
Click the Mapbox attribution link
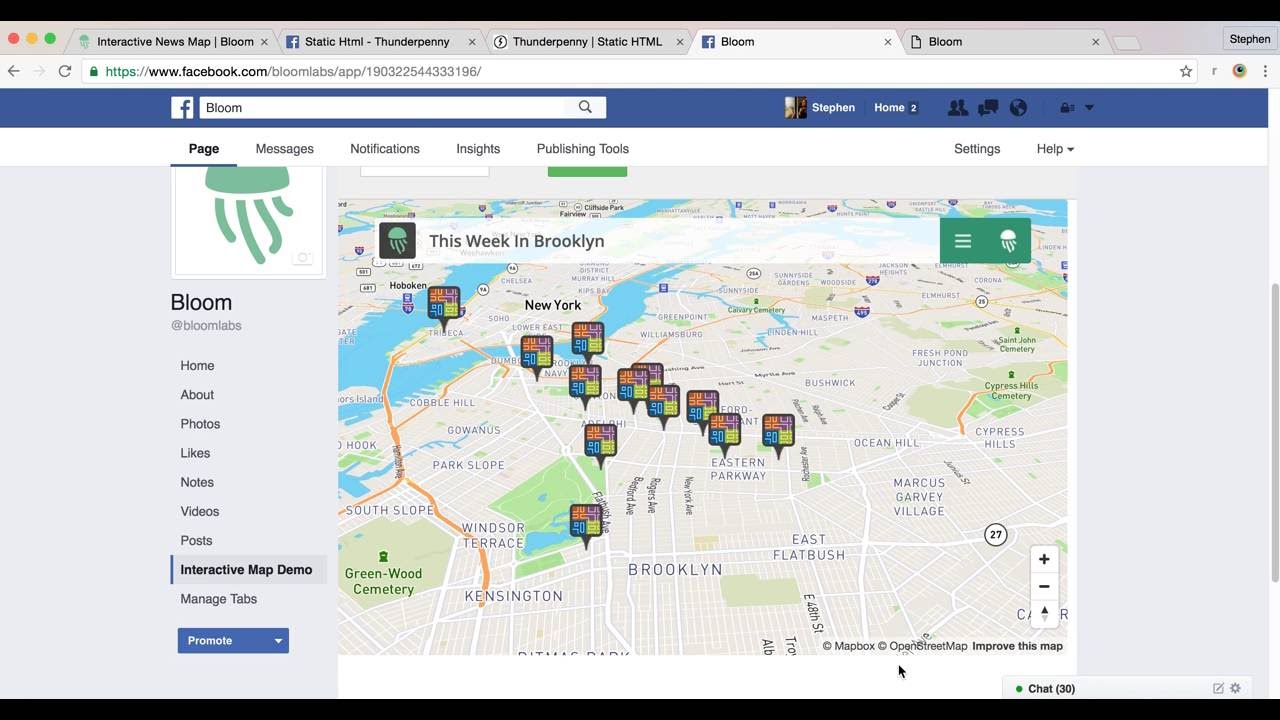pos(848,646)
